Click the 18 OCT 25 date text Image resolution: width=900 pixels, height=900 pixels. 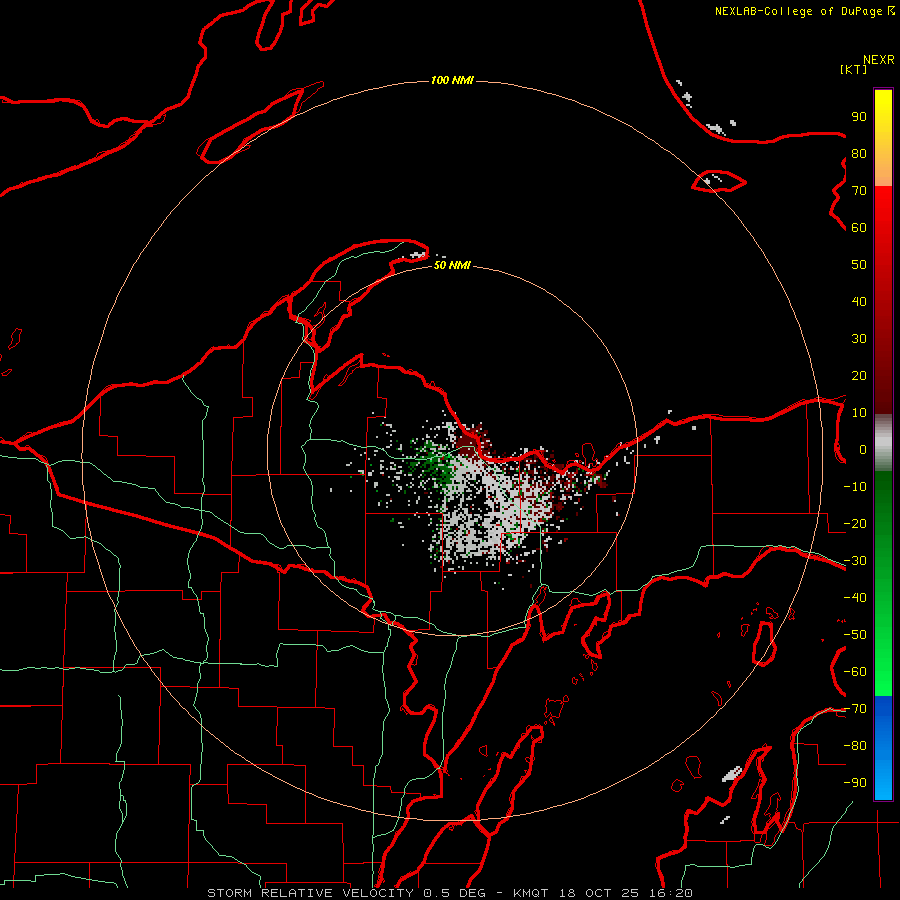[601, 893]
